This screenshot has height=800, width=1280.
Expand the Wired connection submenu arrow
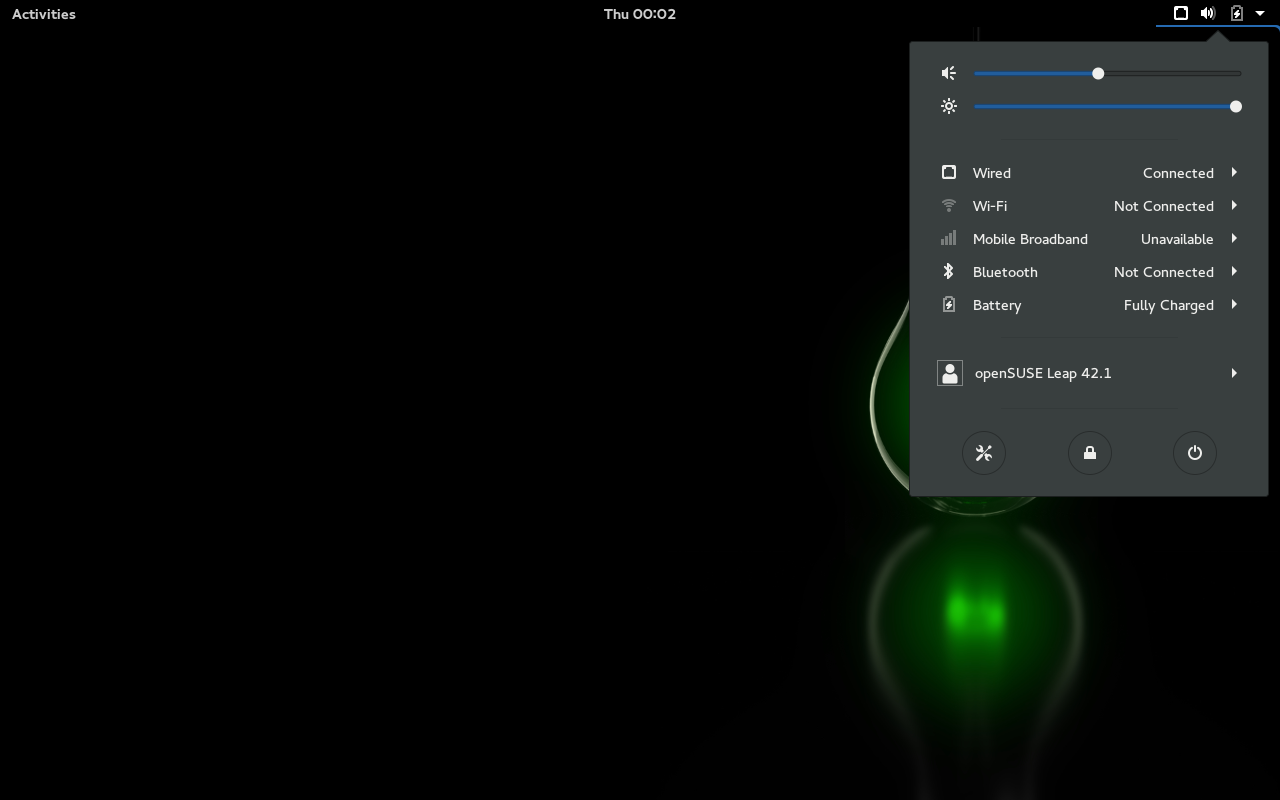(x=1234, y=173)
